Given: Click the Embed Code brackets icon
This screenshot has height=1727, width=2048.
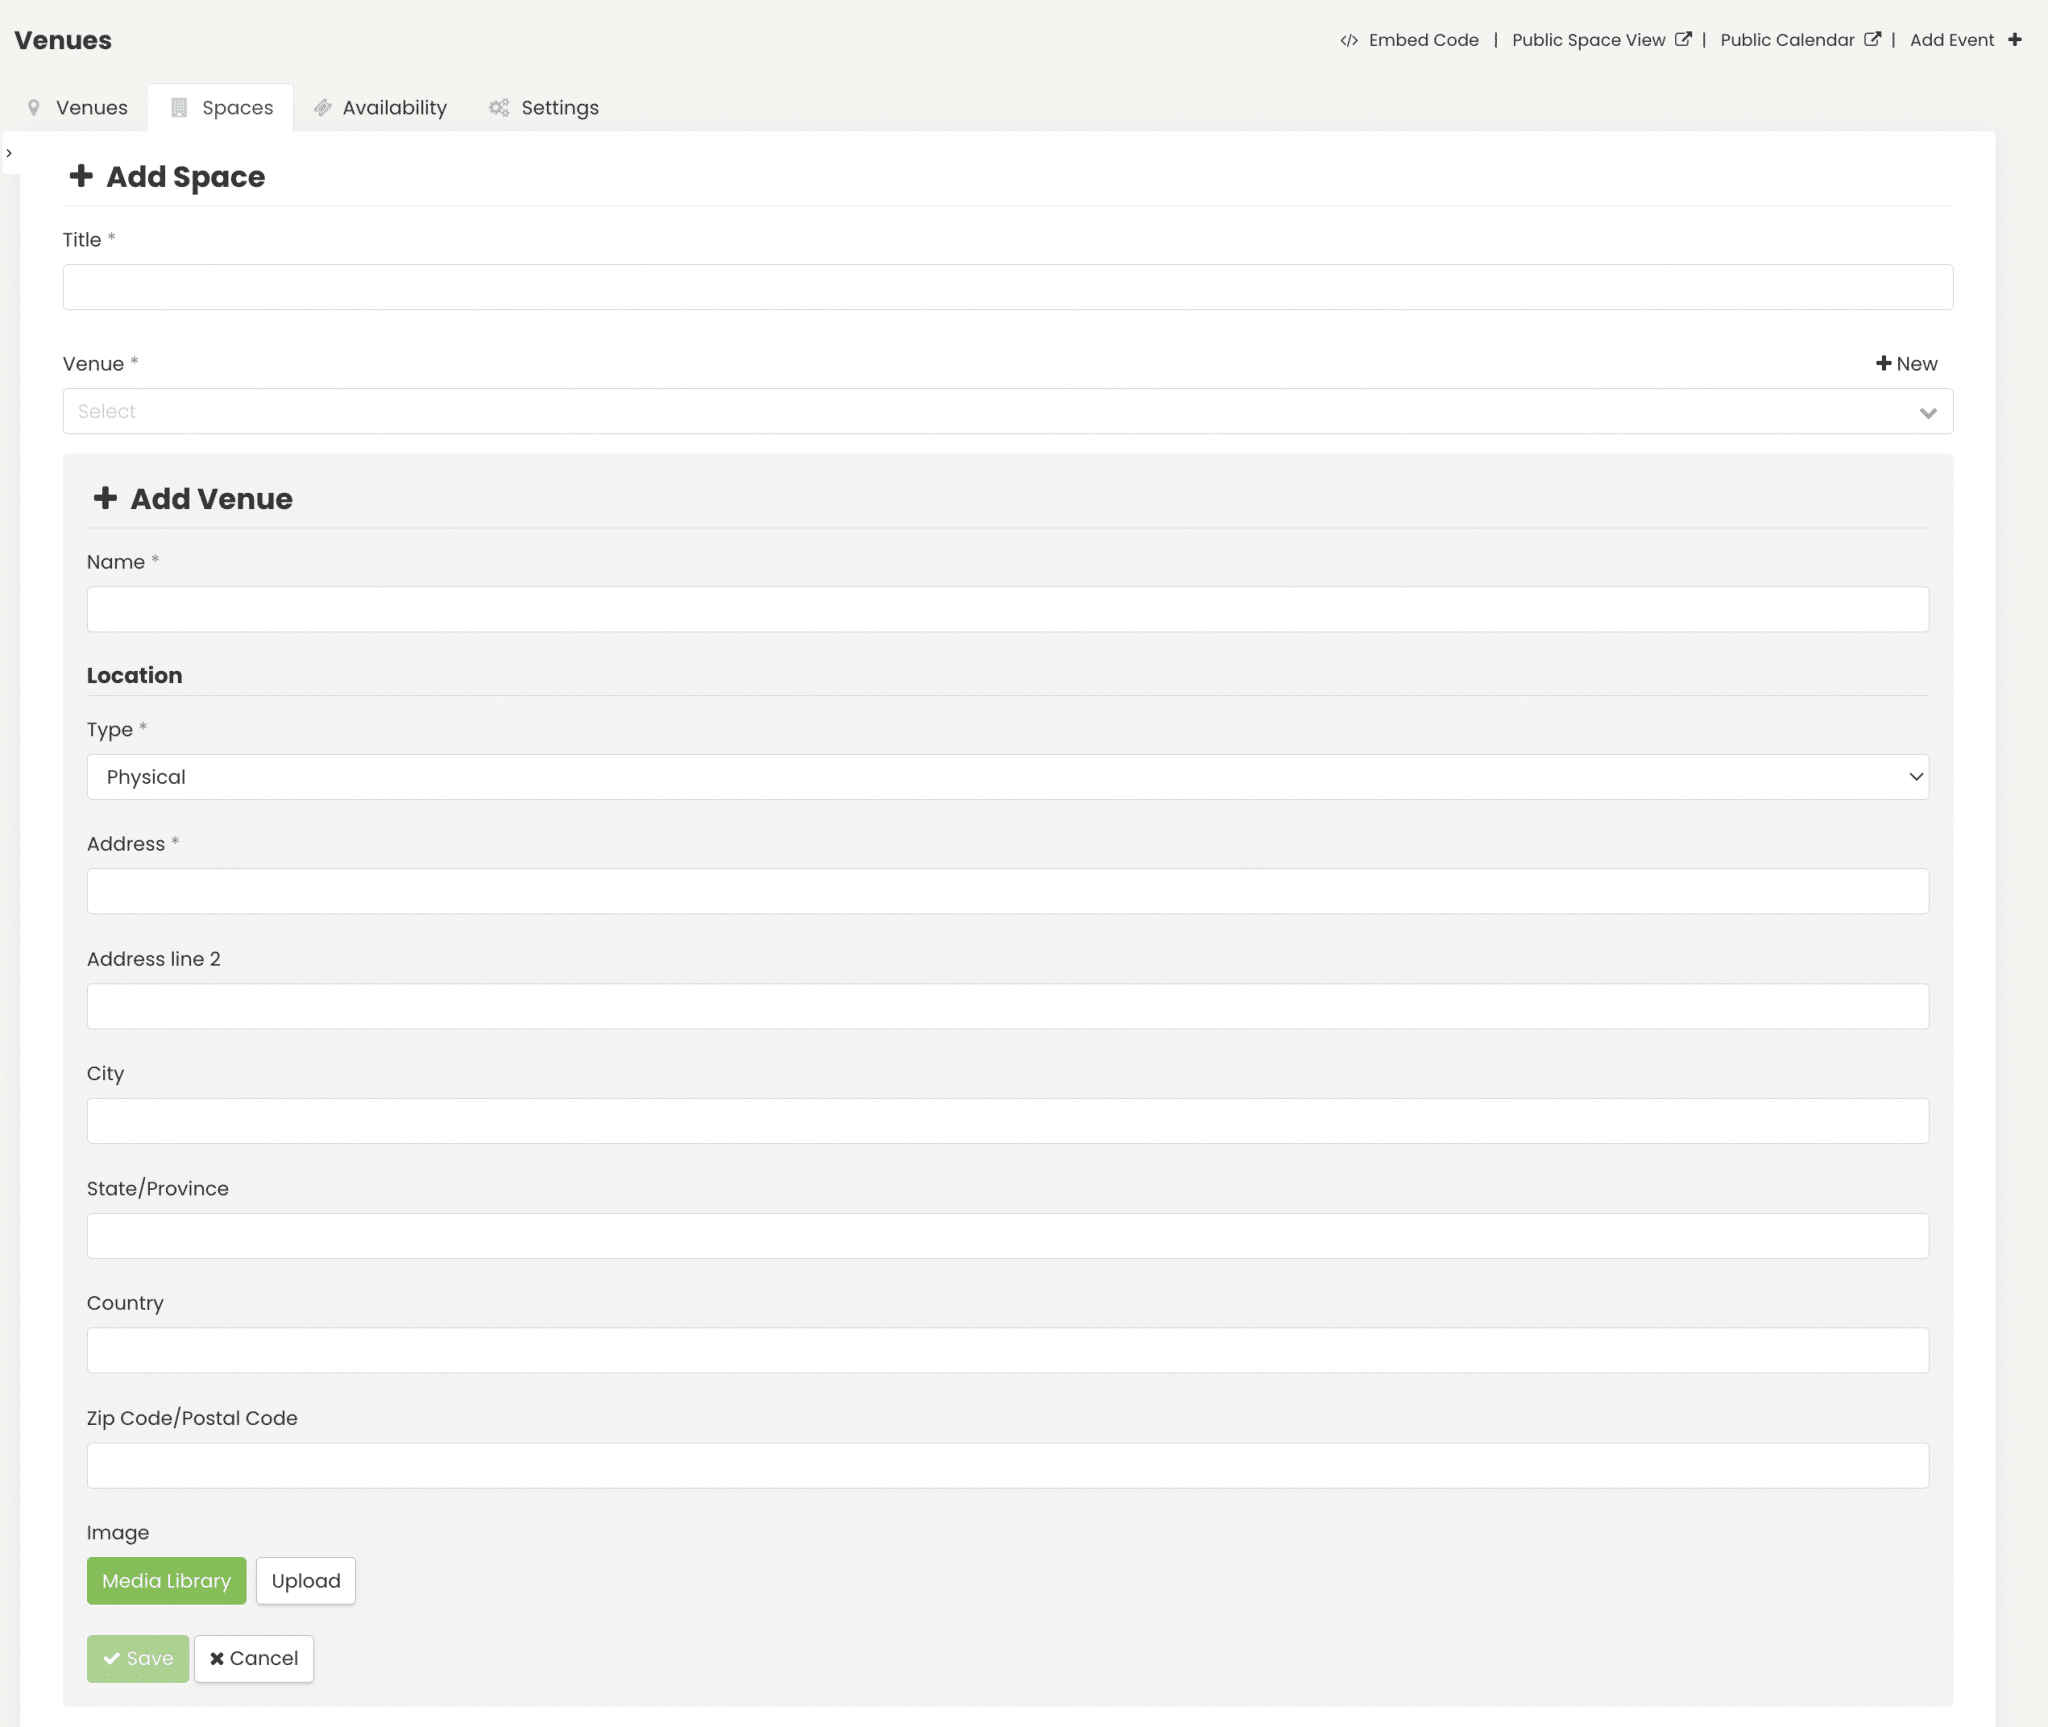Looking at the screenshot, I should pyautogui.click(x=1348, y=40).
